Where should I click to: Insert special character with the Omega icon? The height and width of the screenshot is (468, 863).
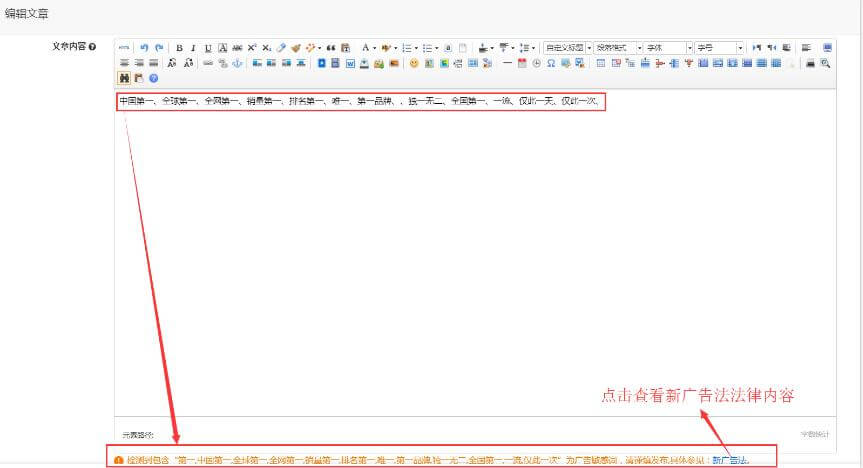(551, 63)
